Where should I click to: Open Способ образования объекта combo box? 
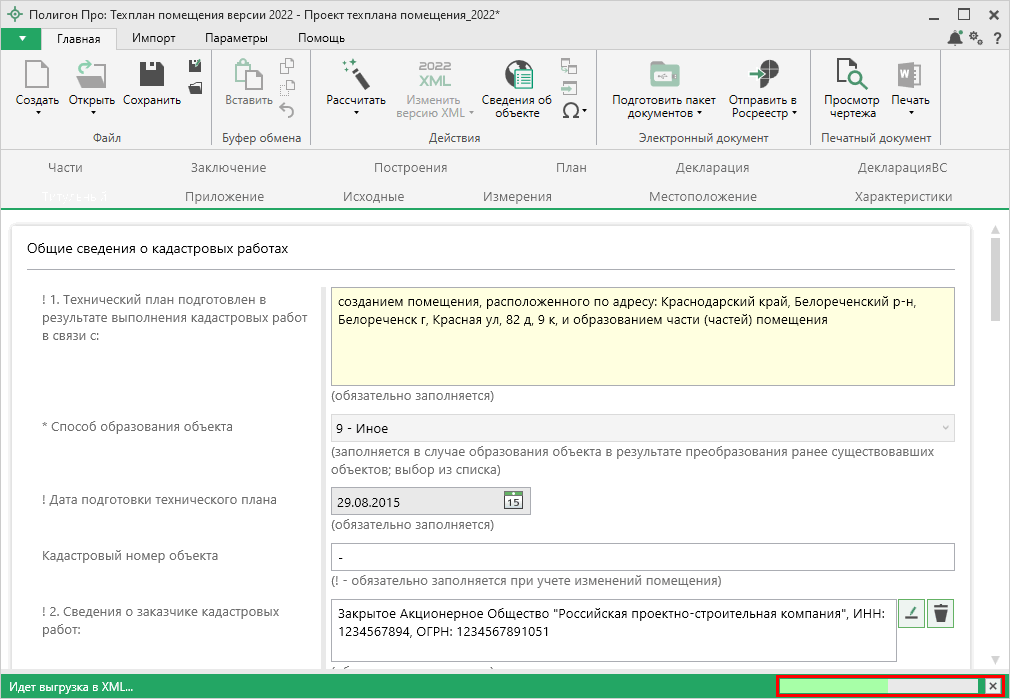click(642, 428)
